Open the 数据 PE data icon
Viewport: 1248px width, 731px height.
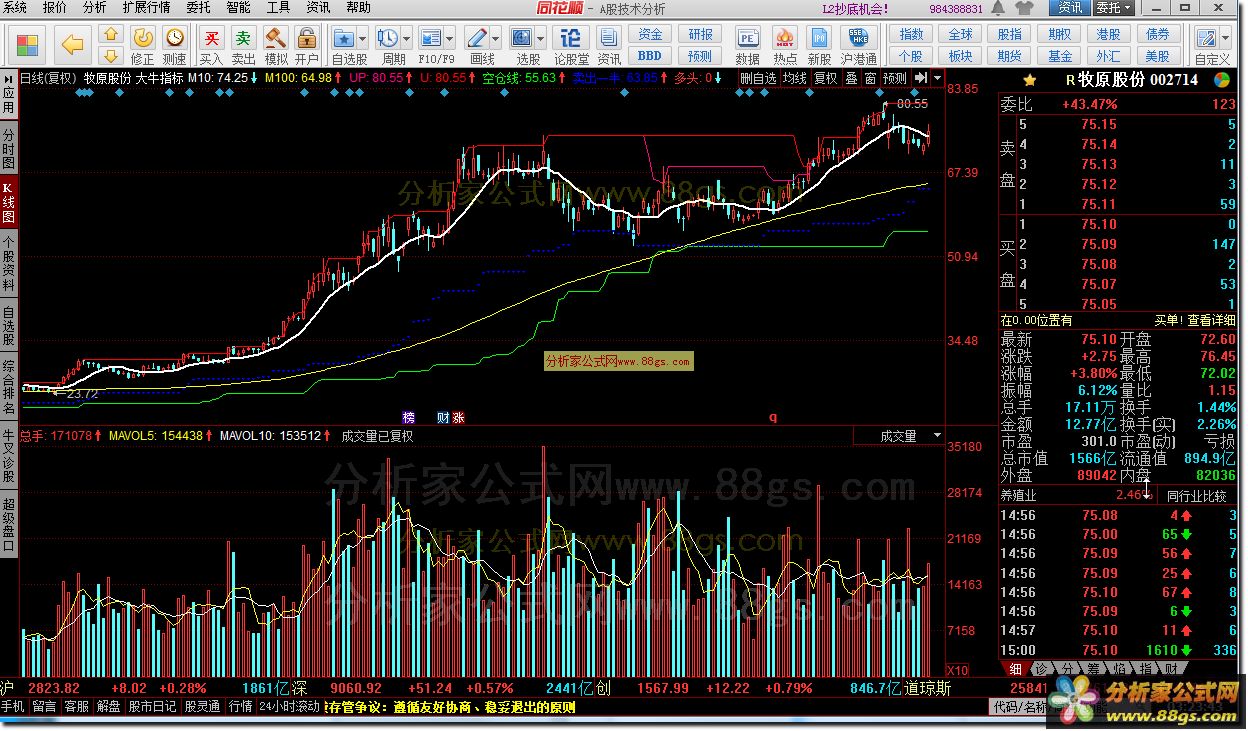point(747,45)
